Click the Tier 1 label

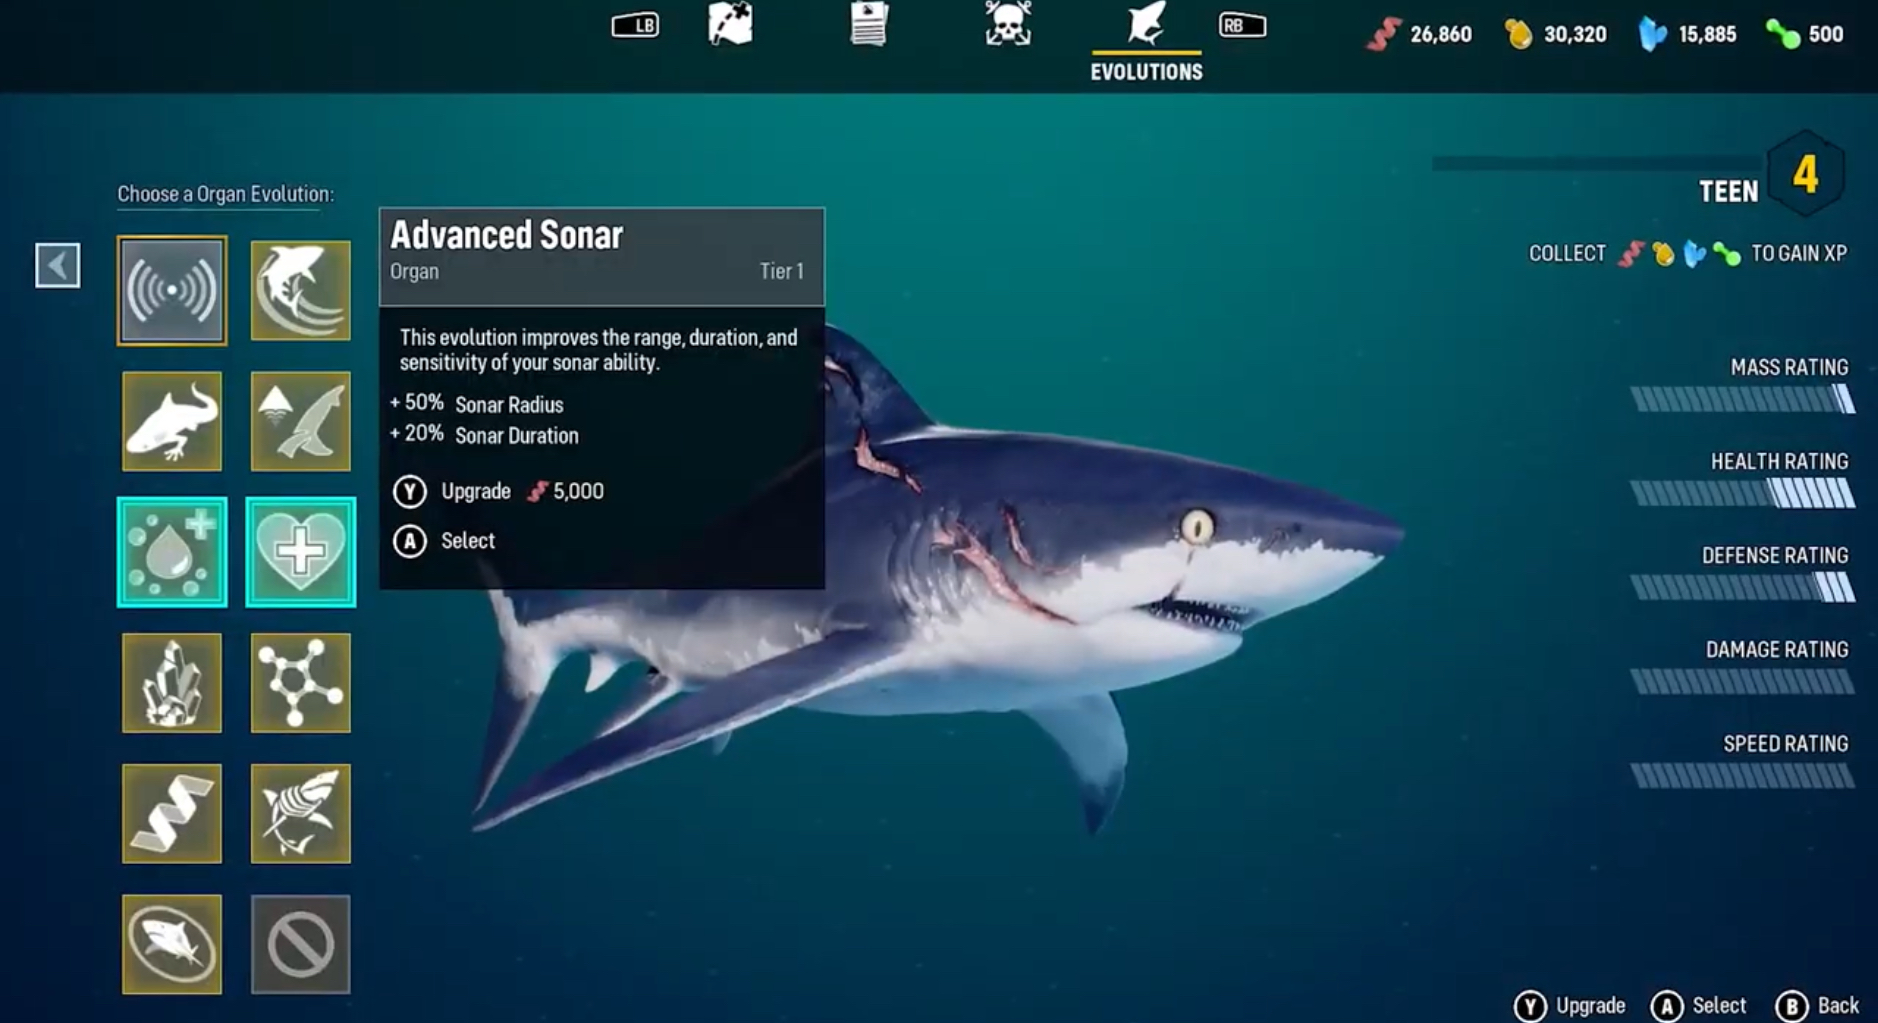pyautogui.click(x=782, y=272)
